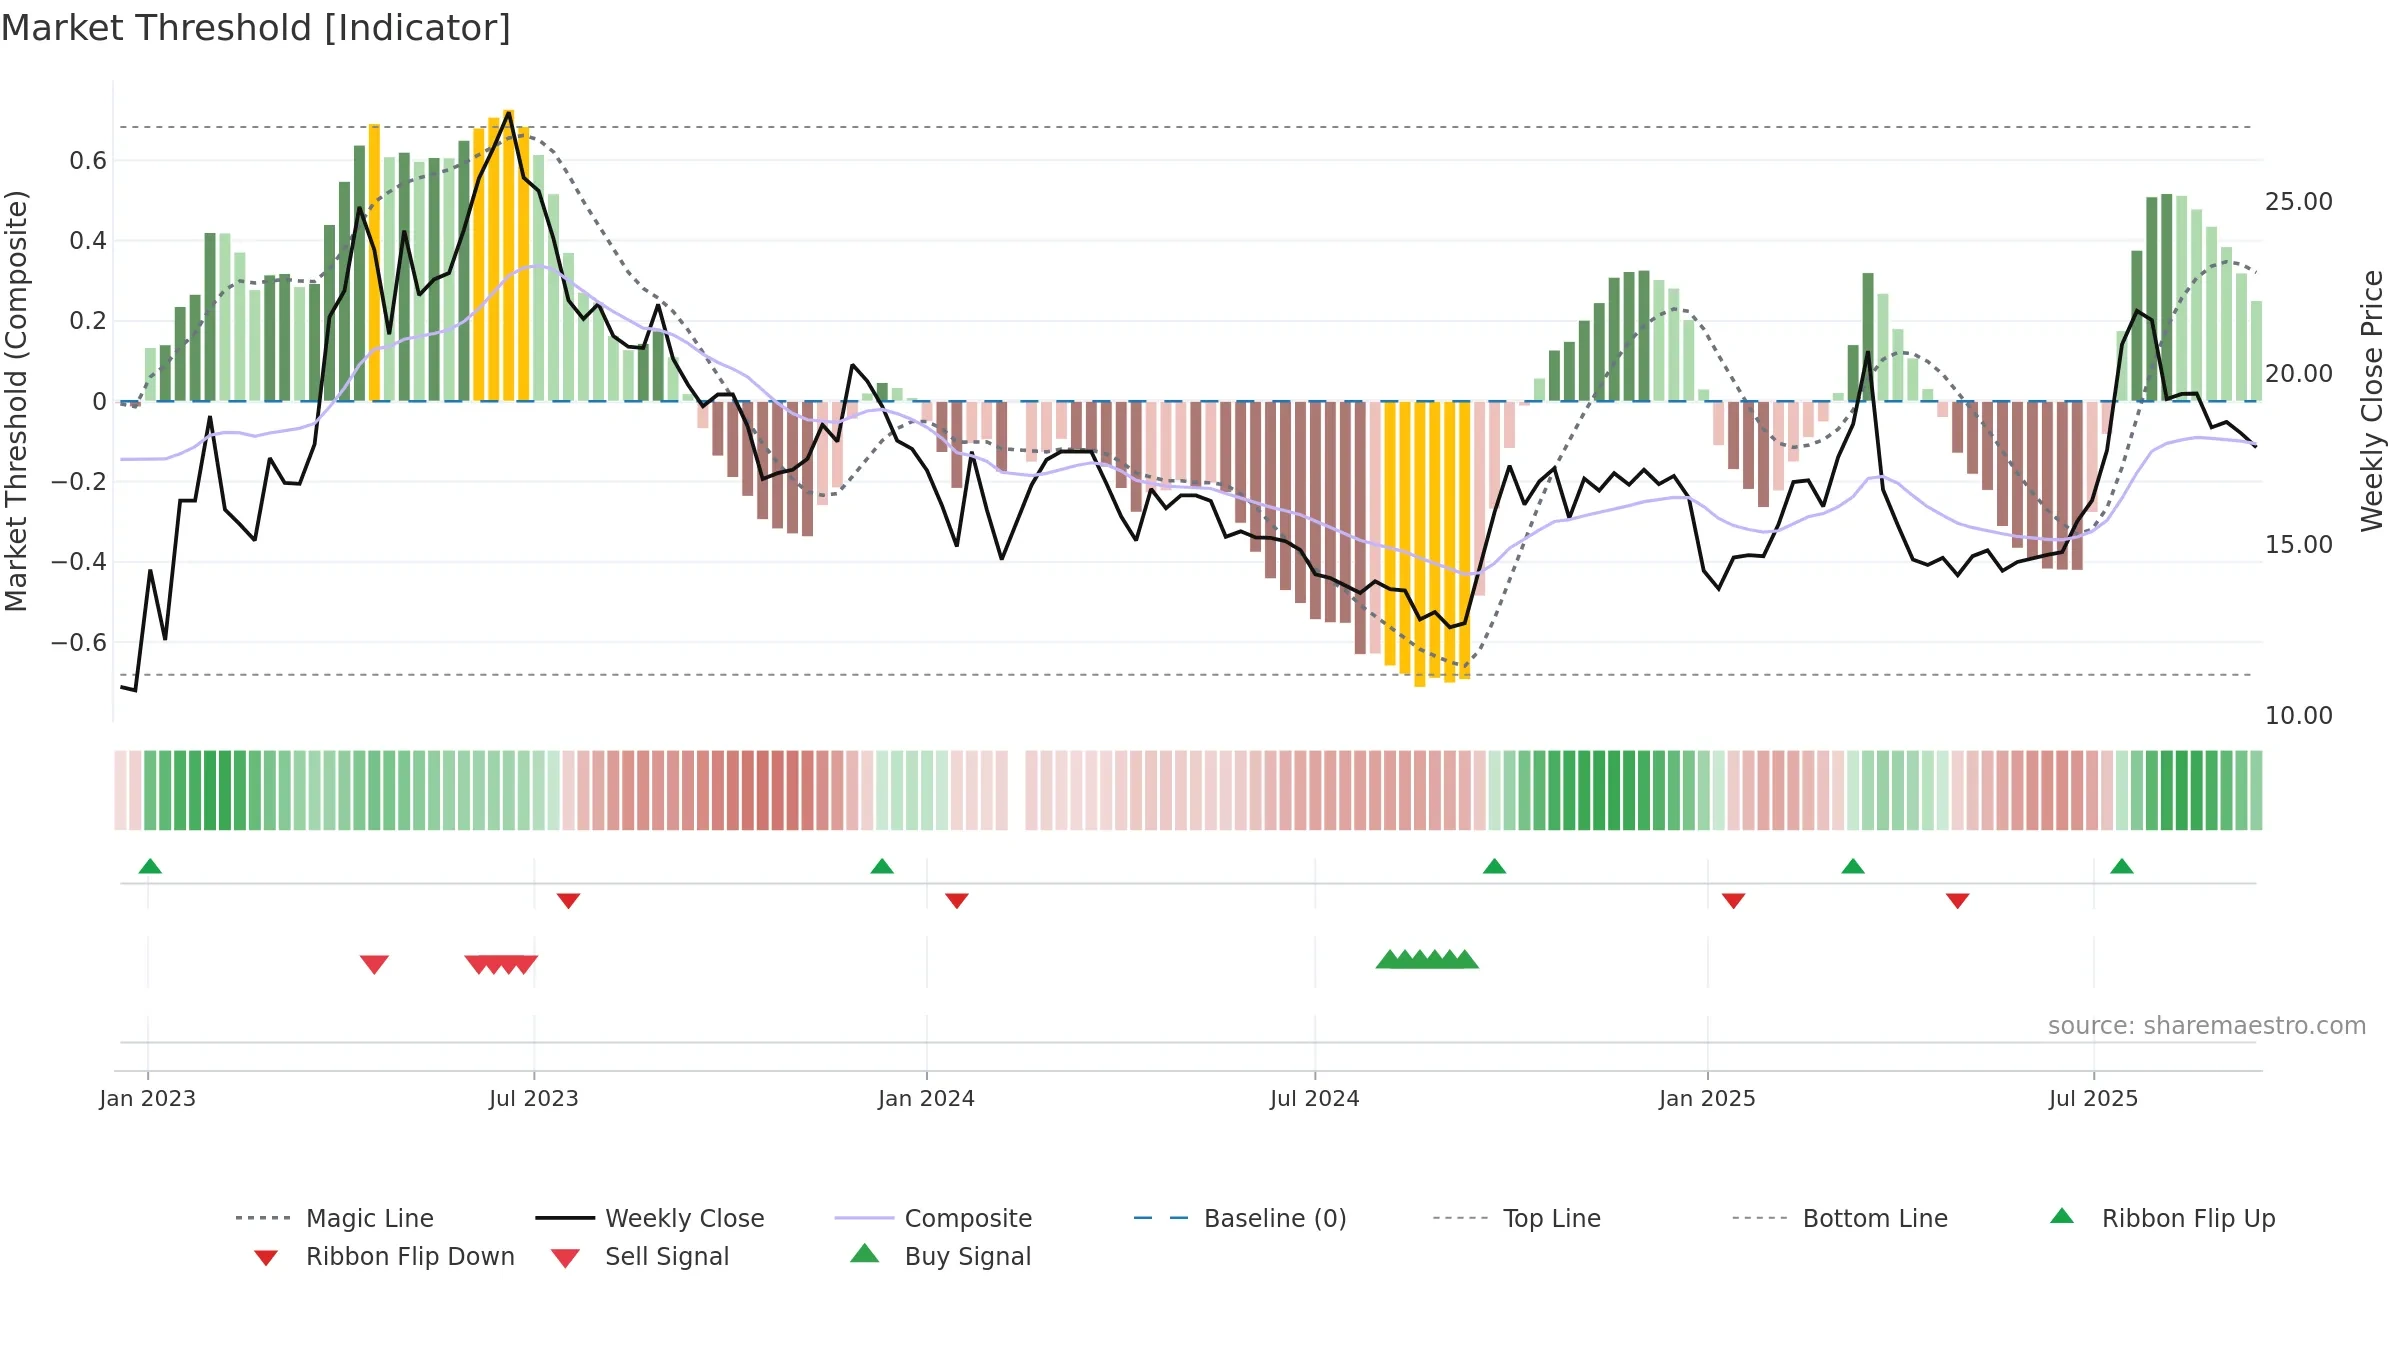Toggle the Ribbon Flip Up legend entry

click(x=2162, y=1218)
